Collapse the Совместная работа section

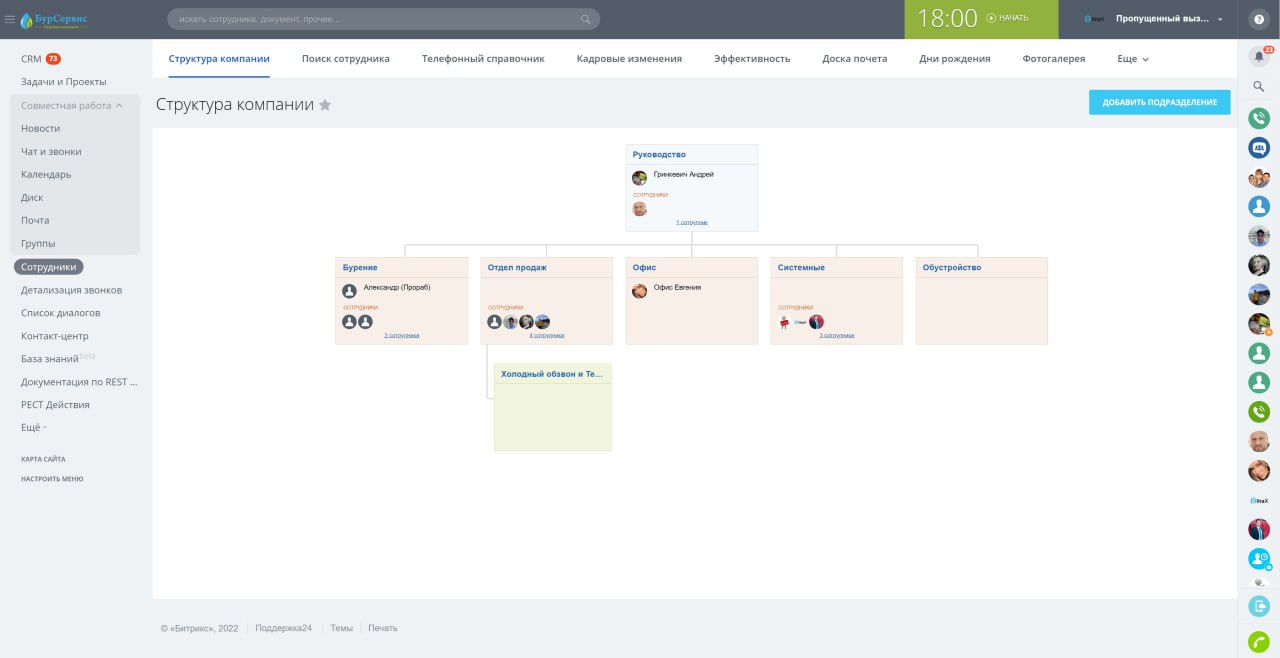pyautogui.click(x=119, y=105)
